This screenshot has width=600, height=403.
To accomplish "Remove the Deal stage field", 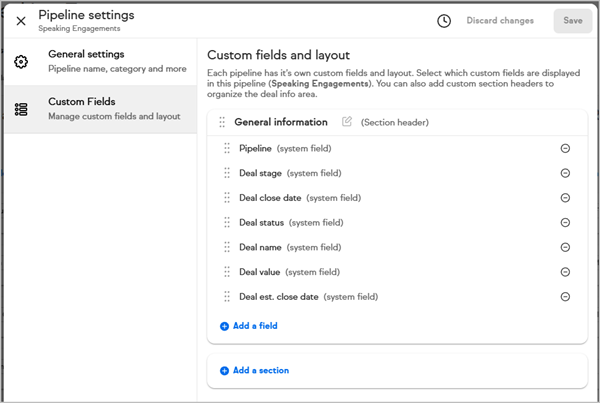I will 565,173.
